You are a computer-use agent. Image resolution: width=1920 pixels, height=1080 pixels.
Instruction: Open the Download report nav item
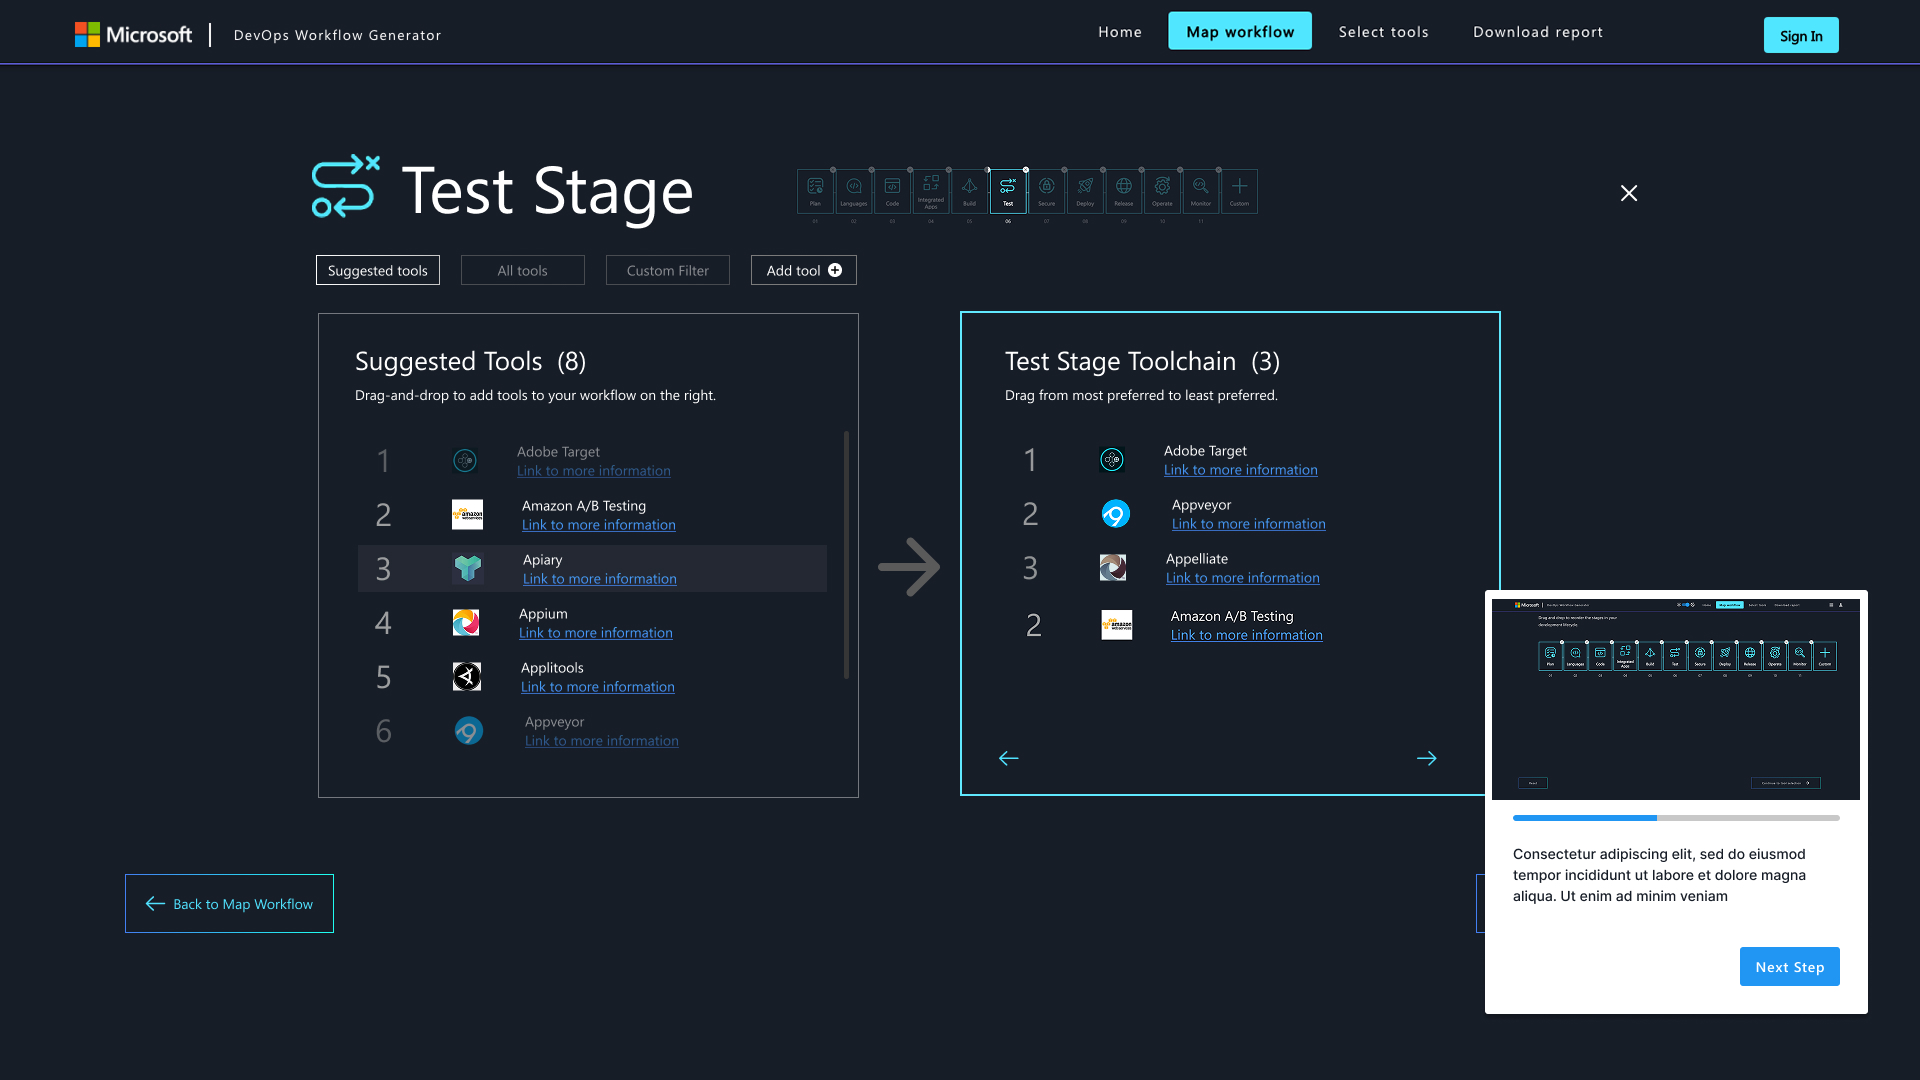pyautogui.click(x=1538, y=32)
